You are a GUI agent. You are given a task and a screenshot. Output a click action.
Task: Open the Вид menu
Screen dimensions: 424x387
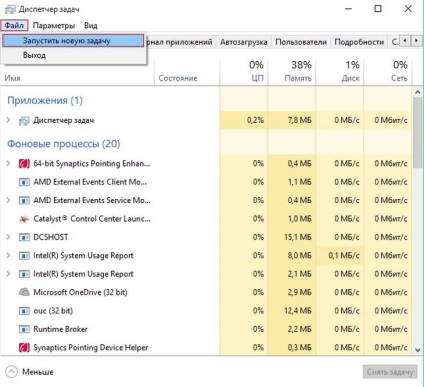pyautogui.click(x=91, y=26)
